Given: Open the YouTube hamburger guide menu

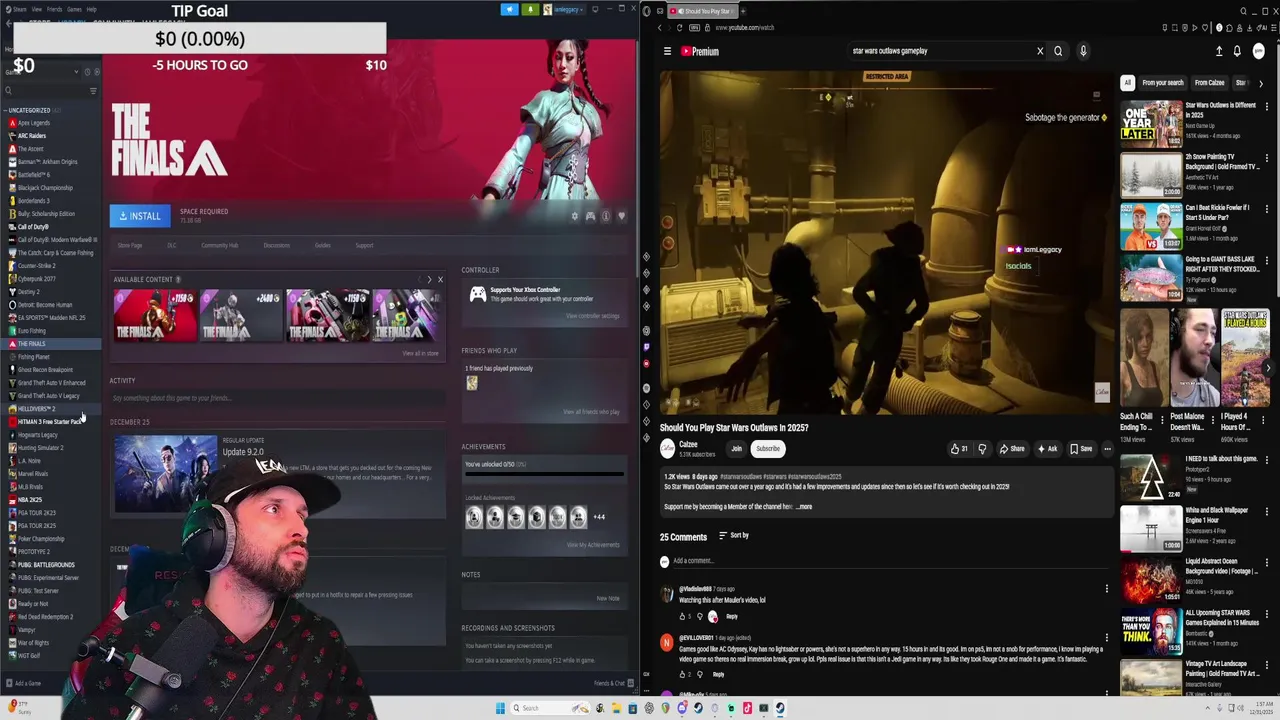Looking at the screenshot, I should (667, 51).
